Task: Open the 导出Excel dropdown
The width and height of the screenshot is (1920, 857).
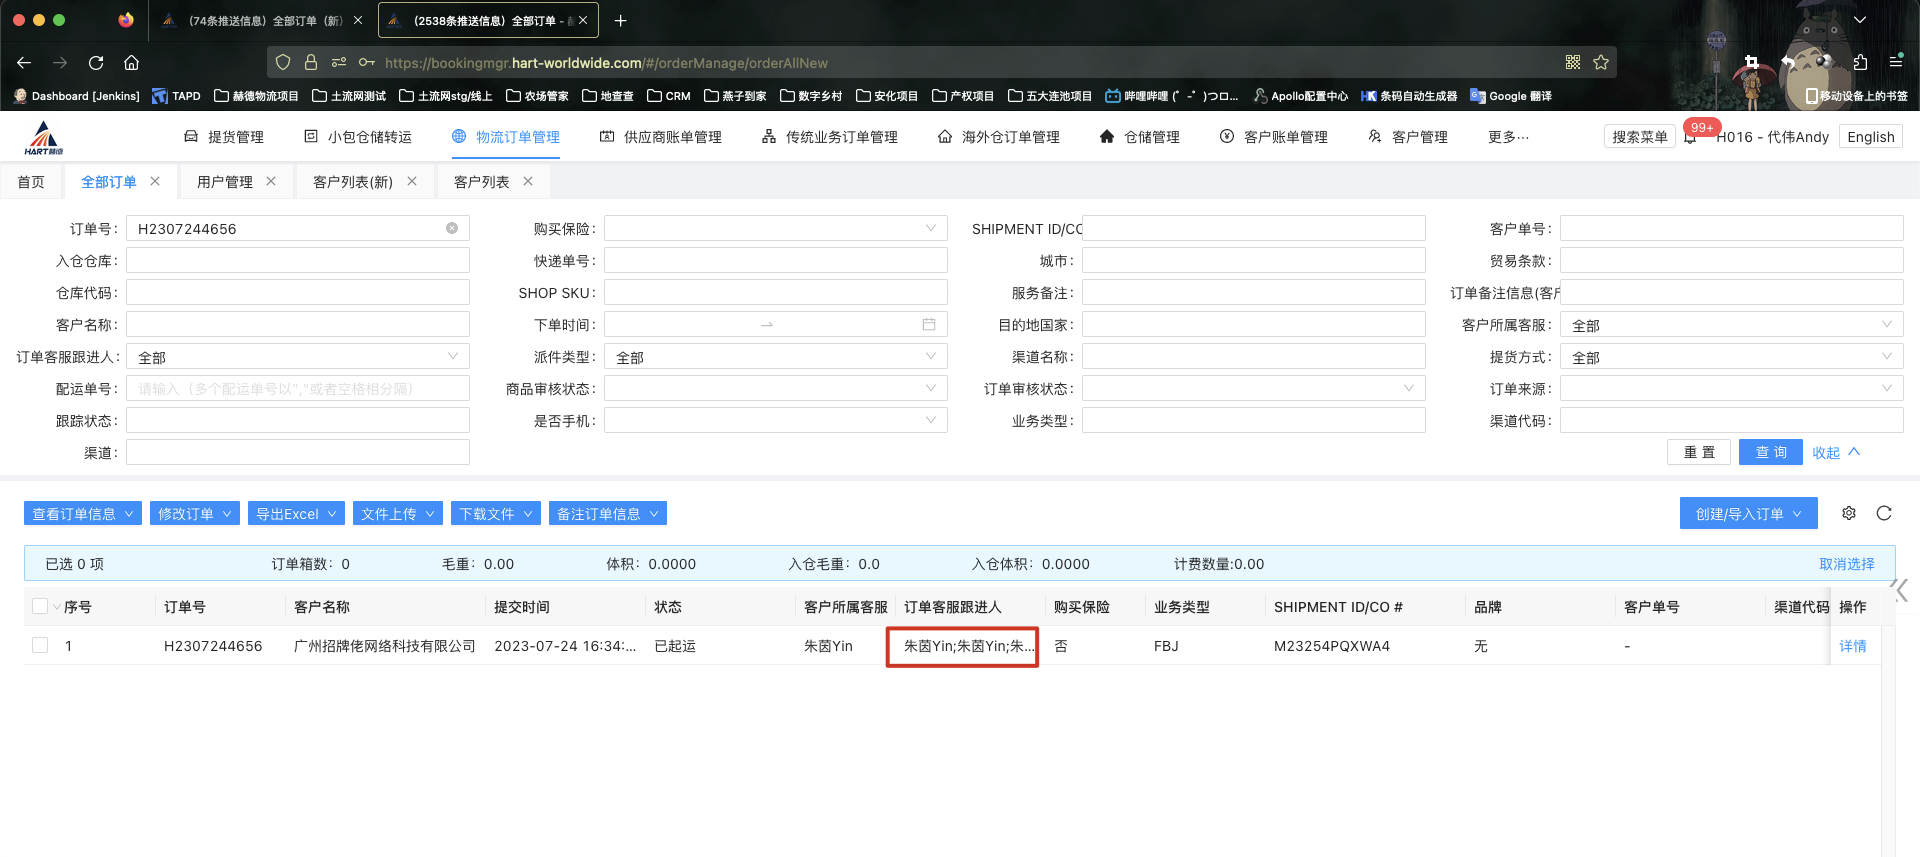Action: coord(296,514)
